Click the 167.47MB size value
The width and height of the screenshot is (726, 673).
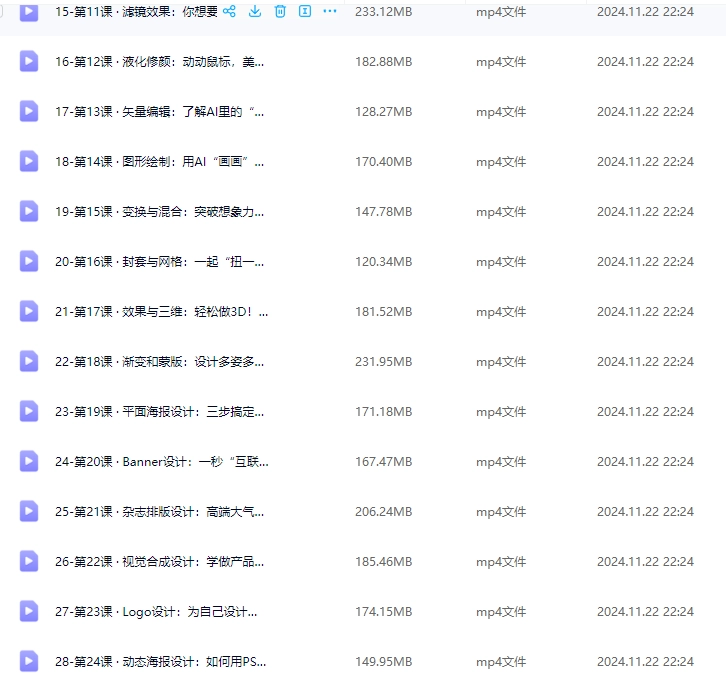pos(383,461)
